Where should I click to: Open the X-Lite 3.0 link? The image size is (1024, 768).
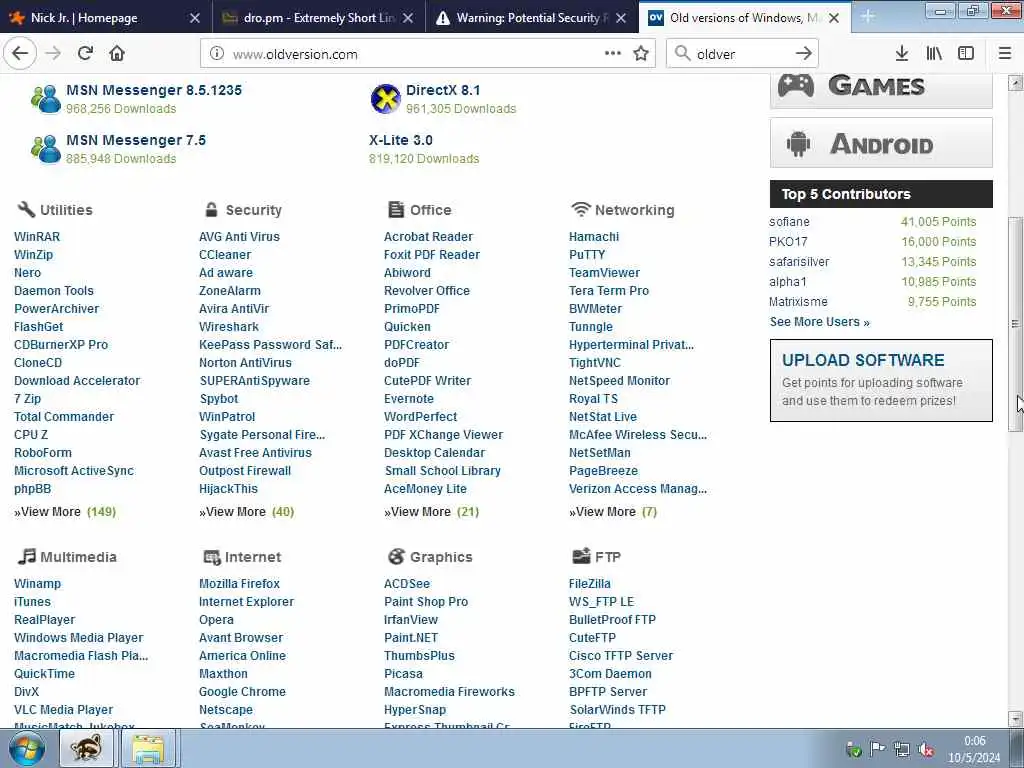[x=400, y=140]
